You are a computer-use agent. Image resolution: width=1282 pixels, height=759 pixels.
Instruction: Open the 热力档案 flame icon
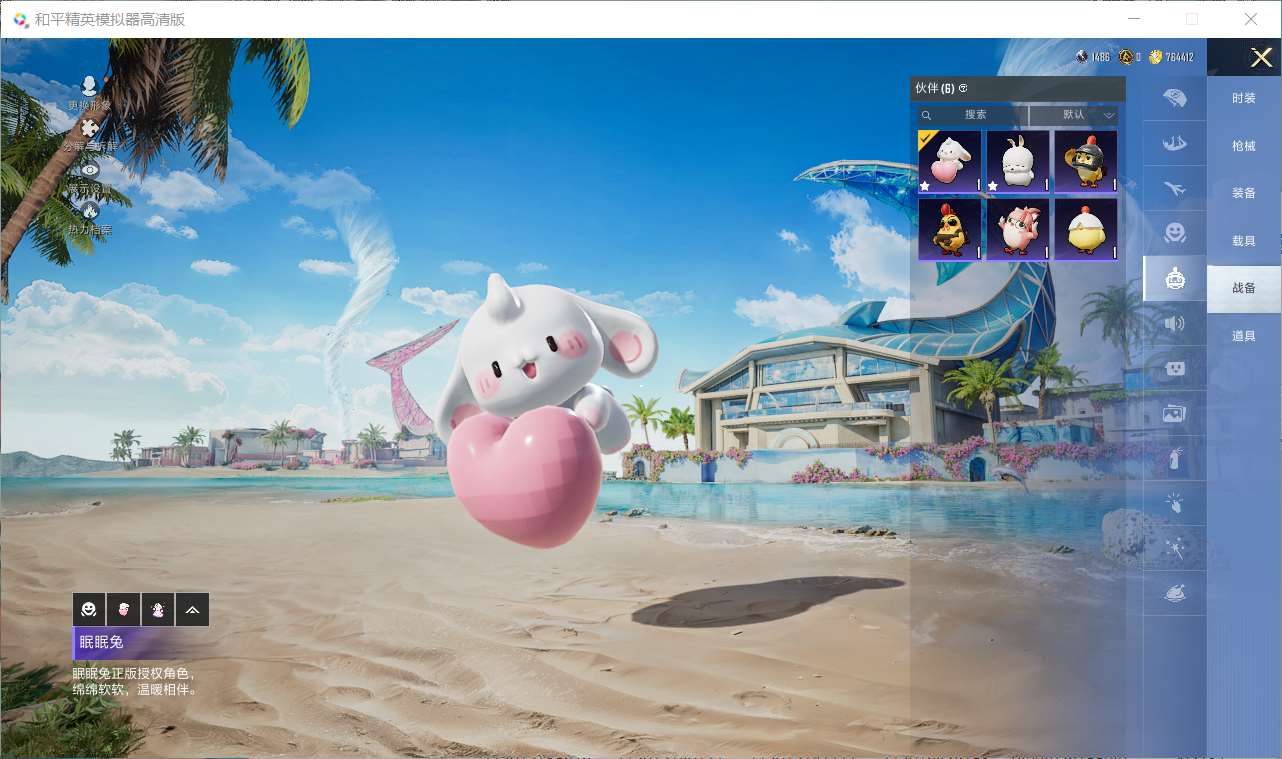(x=90, y=212)
